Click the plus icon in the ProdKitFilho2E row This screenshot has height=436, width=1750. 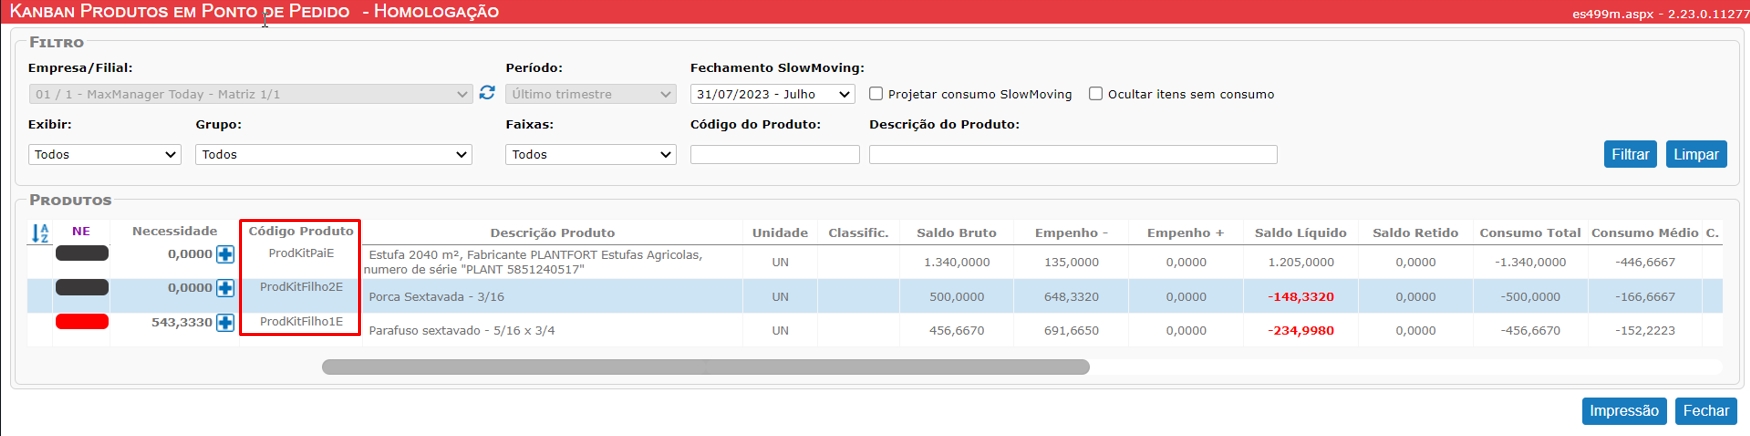pos(225,288)
